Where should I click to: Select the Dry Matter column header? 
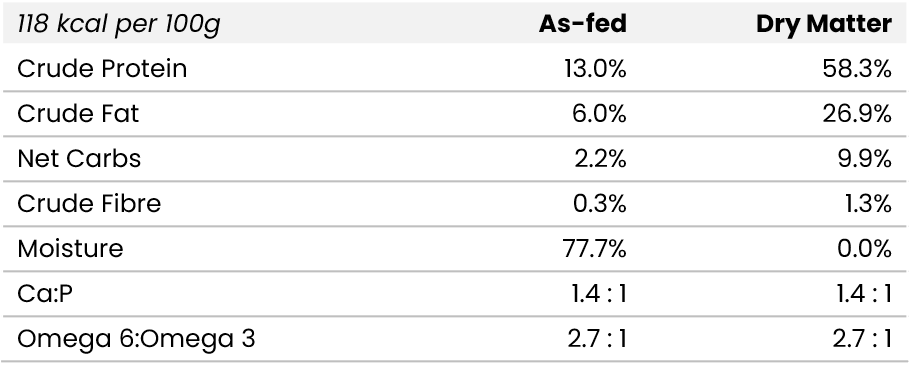824,24
